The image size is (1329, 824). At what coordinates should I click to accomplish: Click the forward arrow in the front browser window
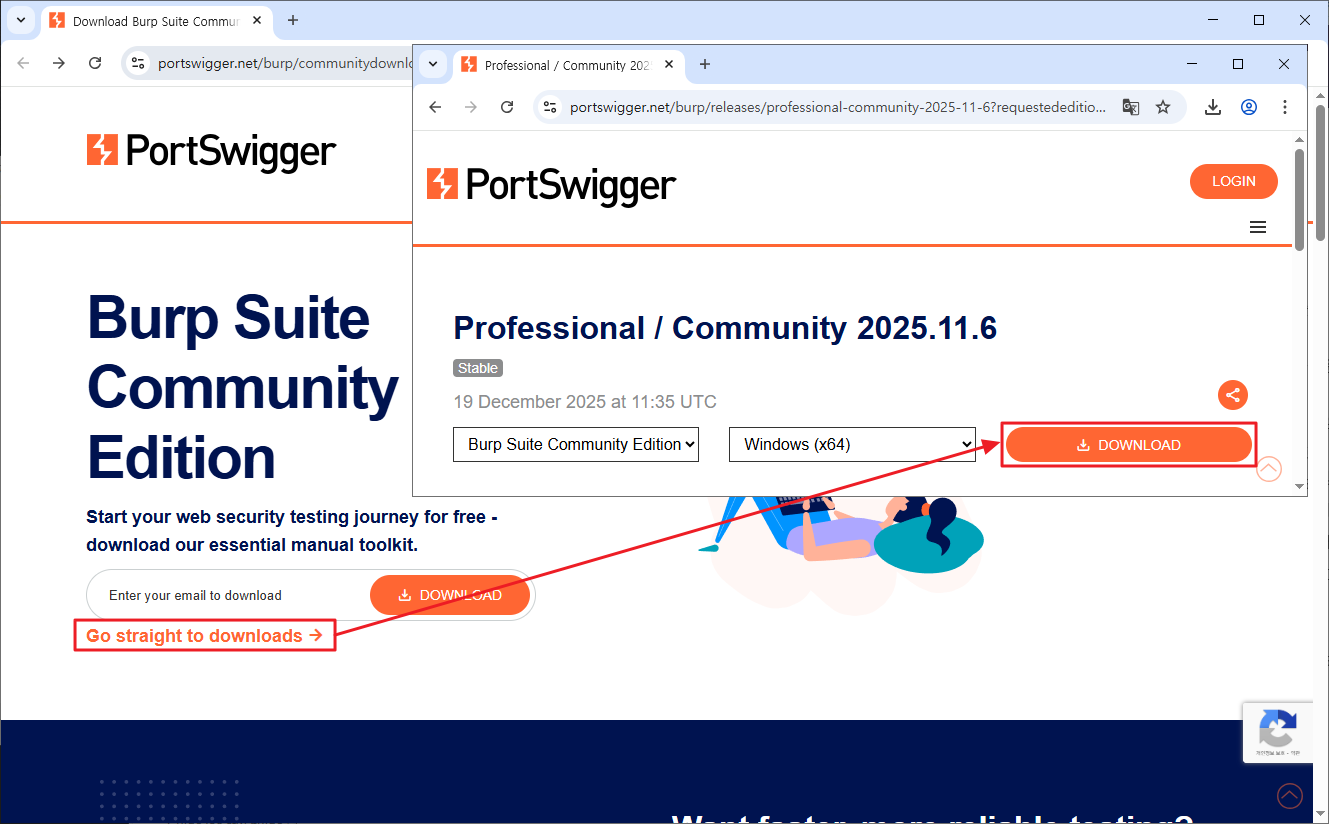tap(471, 107)
